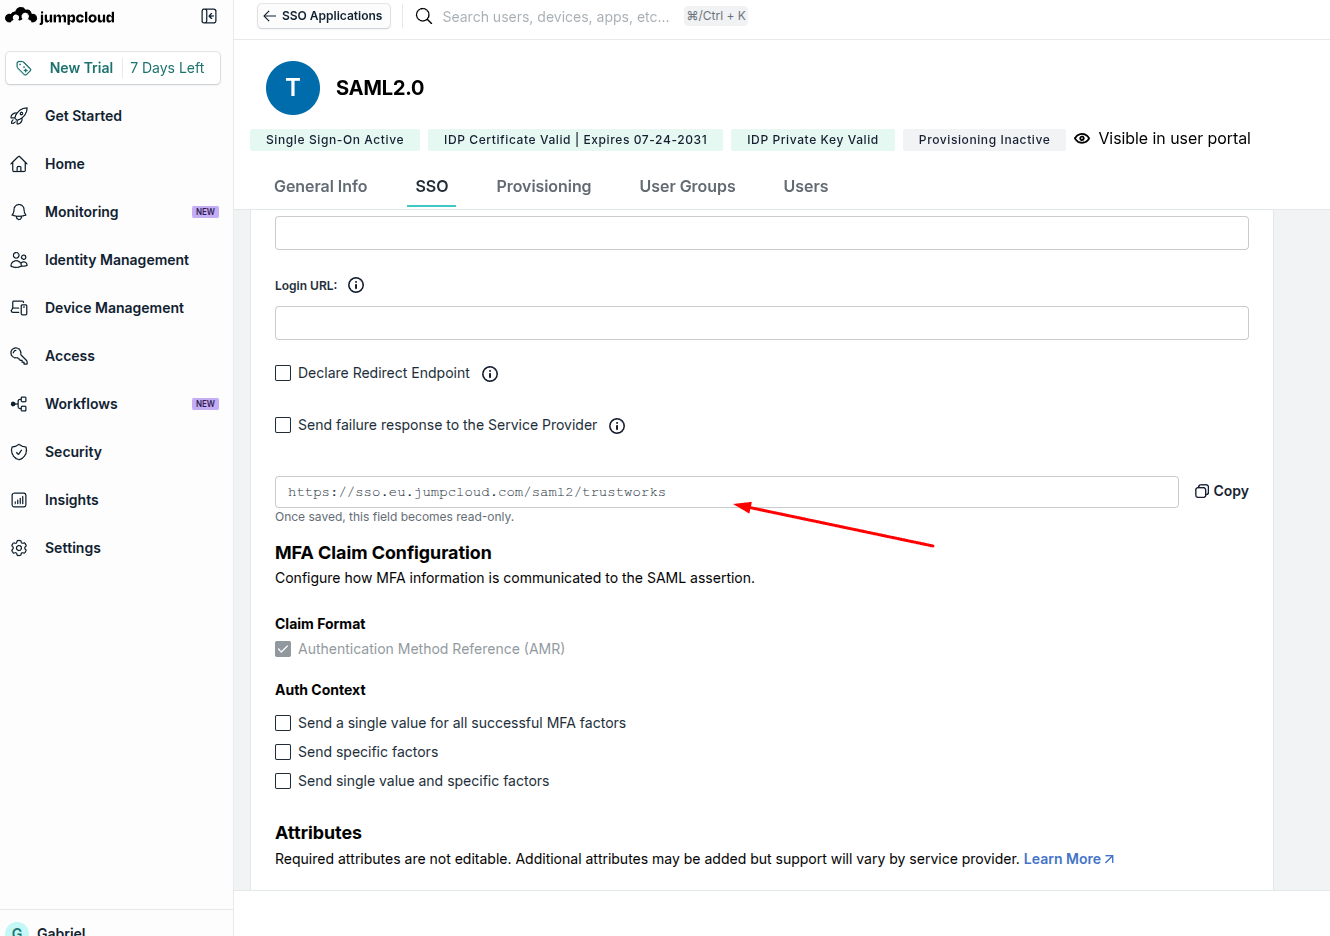Click the Workflows nodes icon

click(19, 404)
